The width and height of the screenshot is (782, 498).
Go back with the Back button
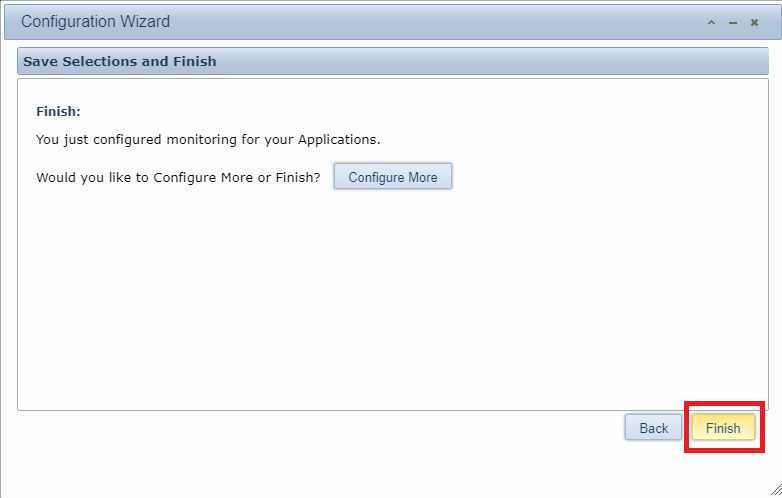tap(653, 428)
